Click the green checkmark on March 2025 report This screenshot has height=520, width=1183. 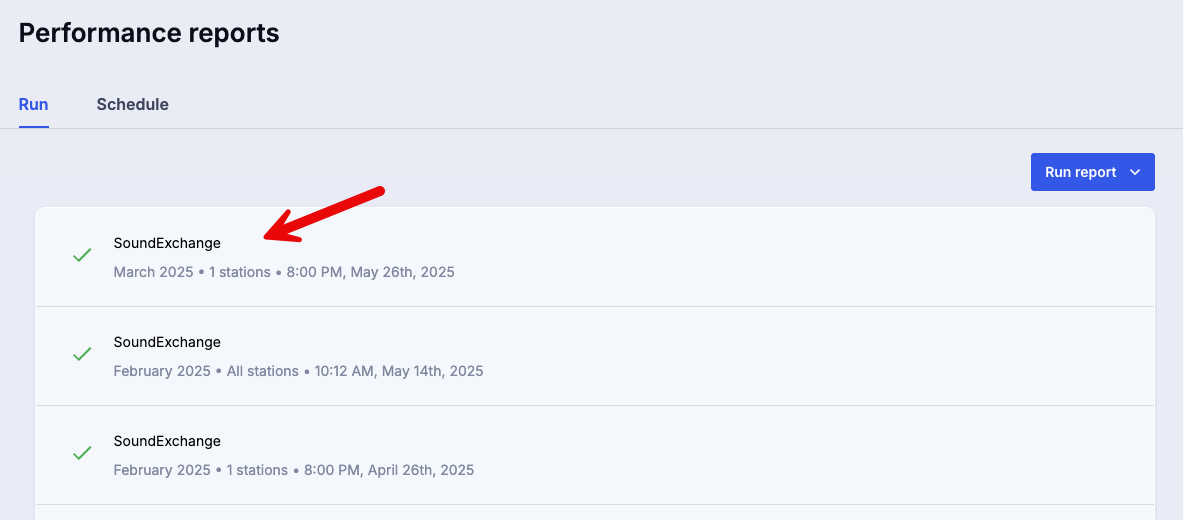click(x=82, y=256)
